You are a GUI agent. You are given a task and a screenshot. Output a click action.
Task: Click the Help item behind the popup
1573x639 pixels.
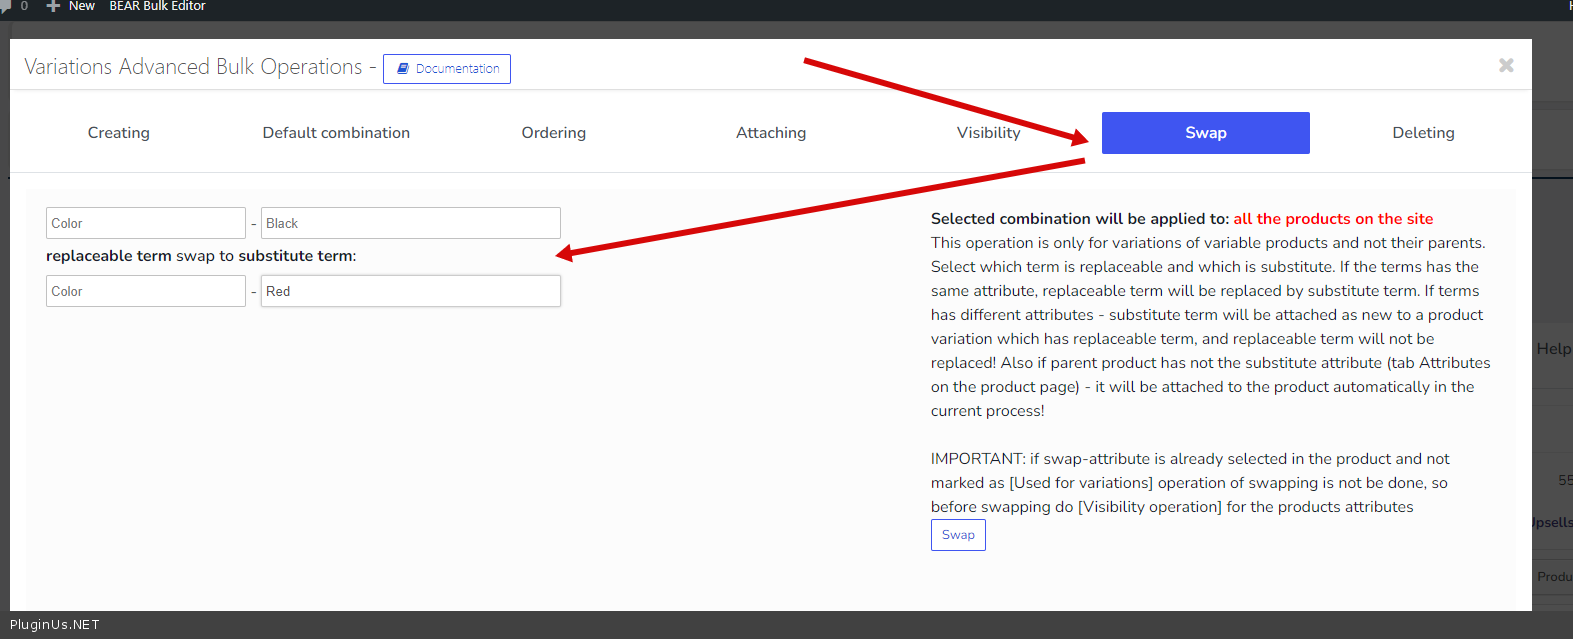1553,349
